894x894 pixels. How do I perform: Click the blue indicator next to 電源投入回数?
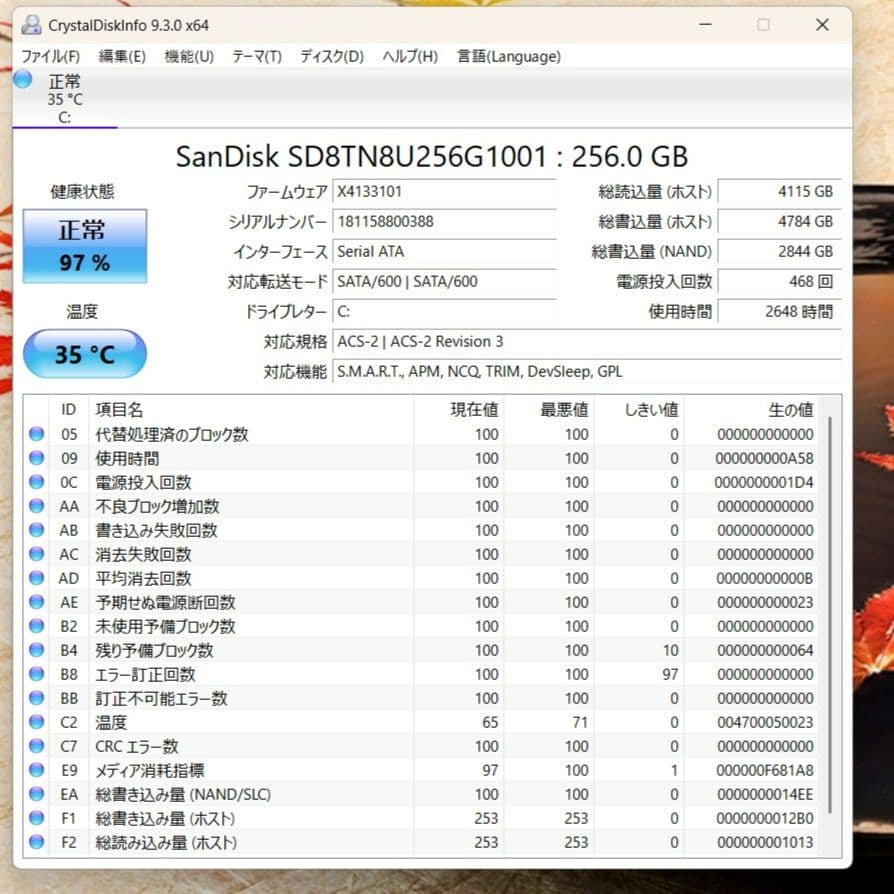[36, 482]
